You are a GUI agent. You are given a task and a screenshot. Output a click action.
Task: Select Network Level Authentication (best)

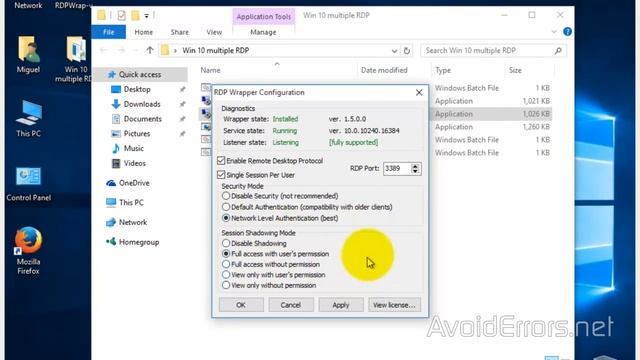pyautogui.click(x=226, y=218)
